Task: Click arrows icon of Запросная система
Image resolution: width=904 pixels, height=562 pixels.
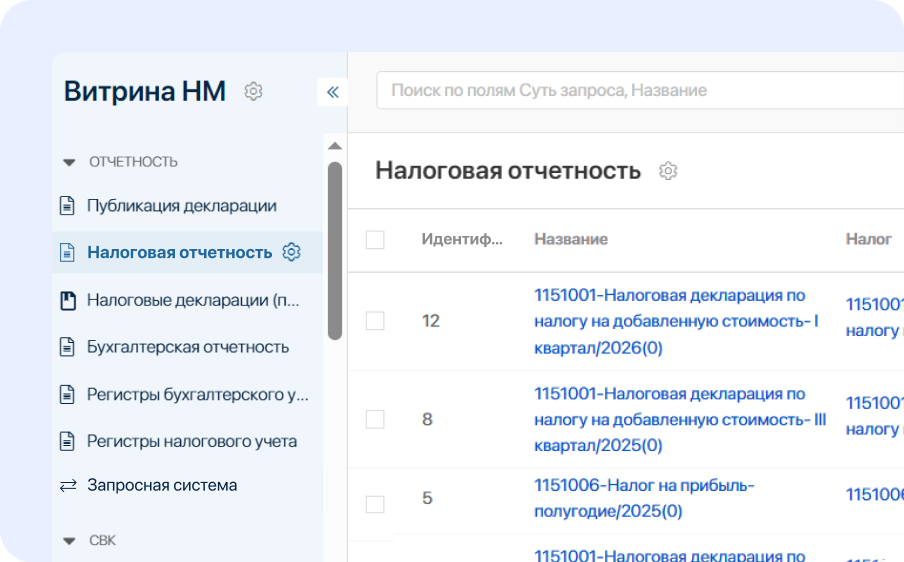Action: (x=68, y=485)
